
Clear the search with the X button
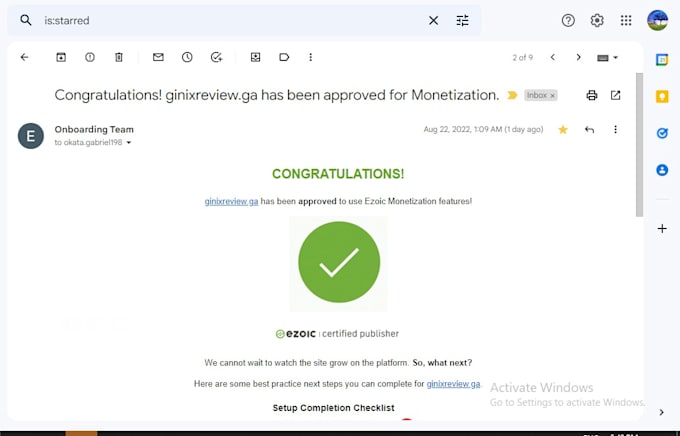point(433,20)
